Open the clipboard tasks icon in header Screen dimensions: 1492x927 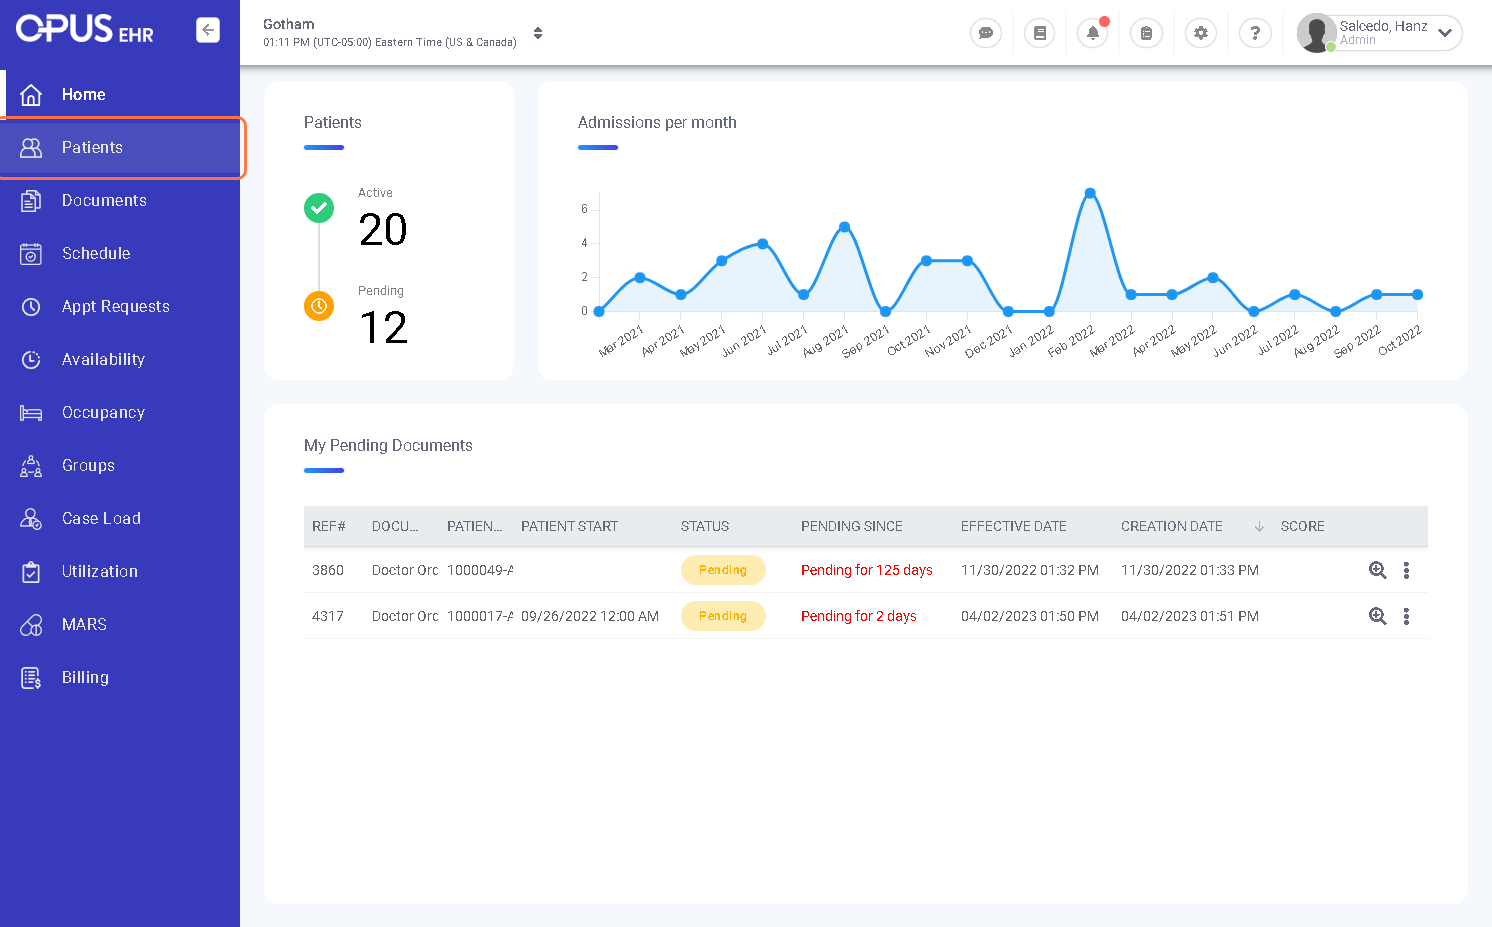pos(1146,33)
